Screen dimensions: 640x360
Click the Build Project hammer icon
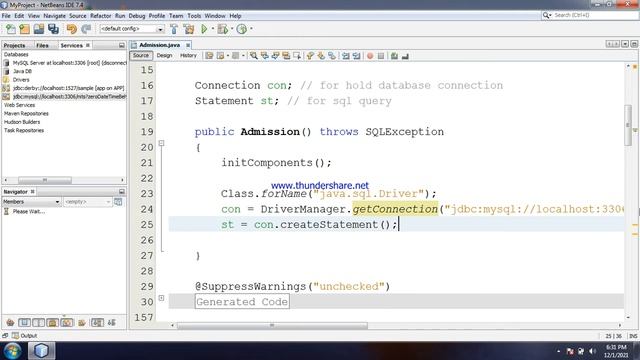(x=174, y=29)
